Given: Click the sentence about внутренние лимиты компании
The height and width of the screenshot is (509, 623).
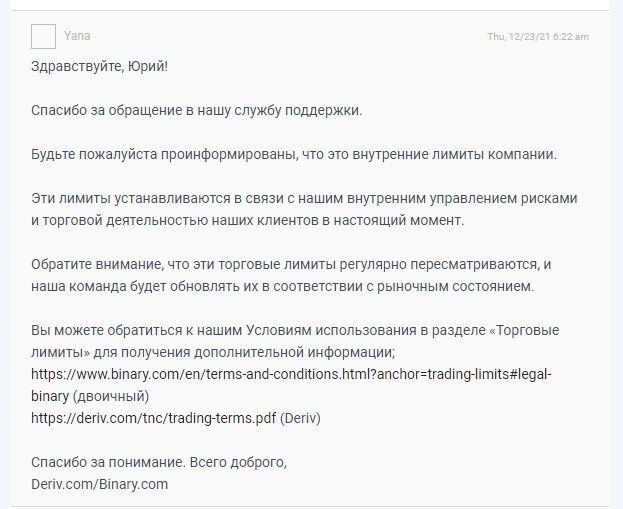Looking at the screenshot, I should click(294, 154).
